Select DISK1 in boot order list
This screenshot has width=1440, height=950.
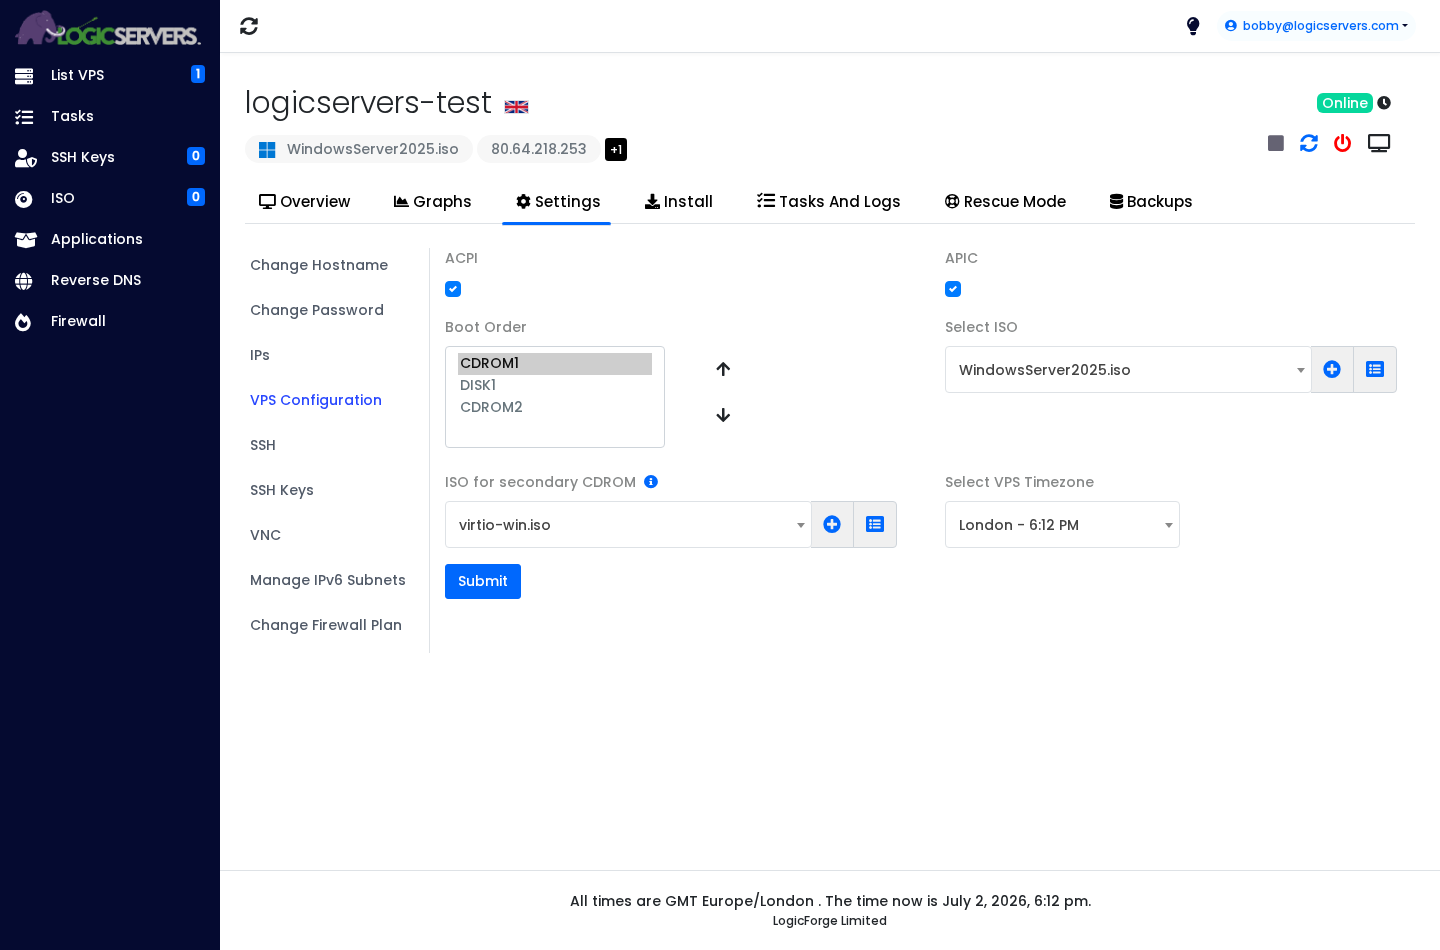555,385
